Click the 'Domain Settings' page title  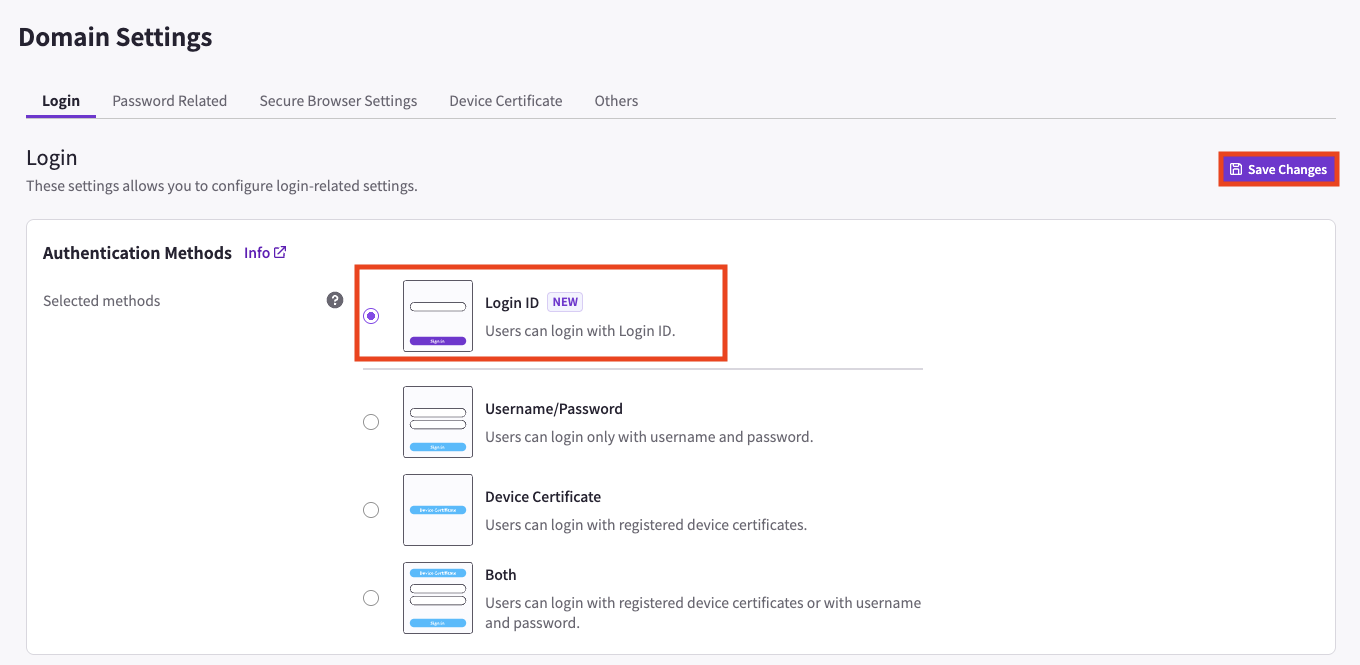pos(116,38)
